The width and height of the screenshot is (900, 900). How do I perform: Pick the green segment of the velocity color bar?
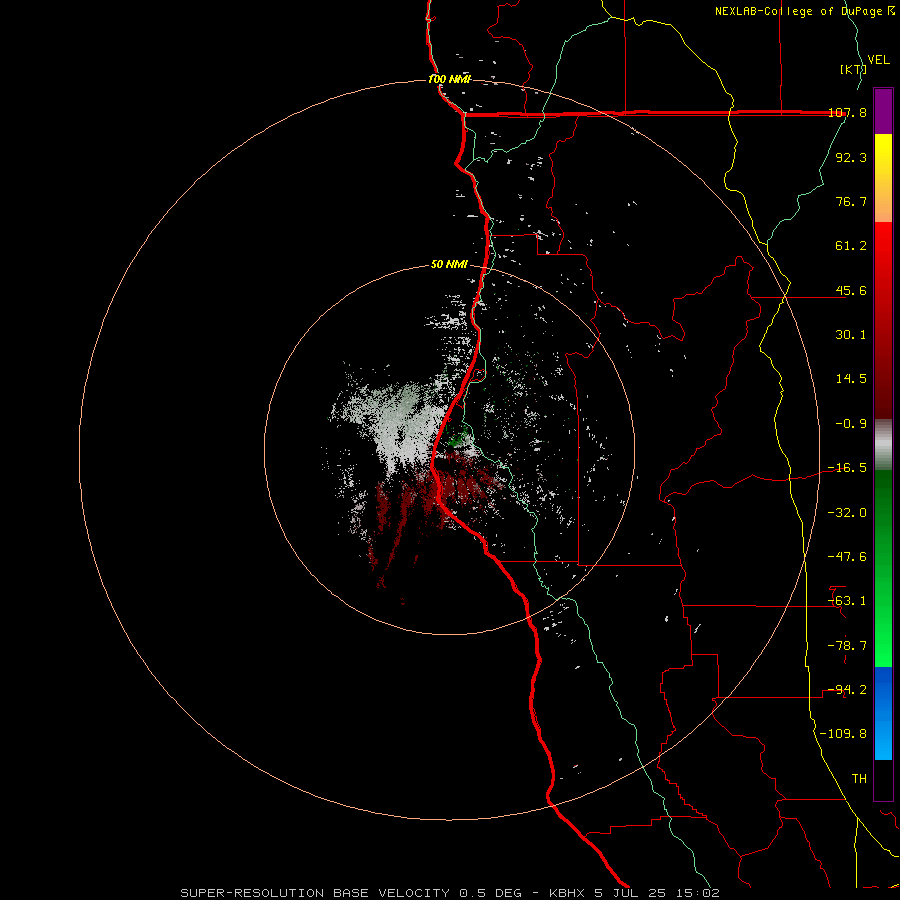tap(883, 569)
